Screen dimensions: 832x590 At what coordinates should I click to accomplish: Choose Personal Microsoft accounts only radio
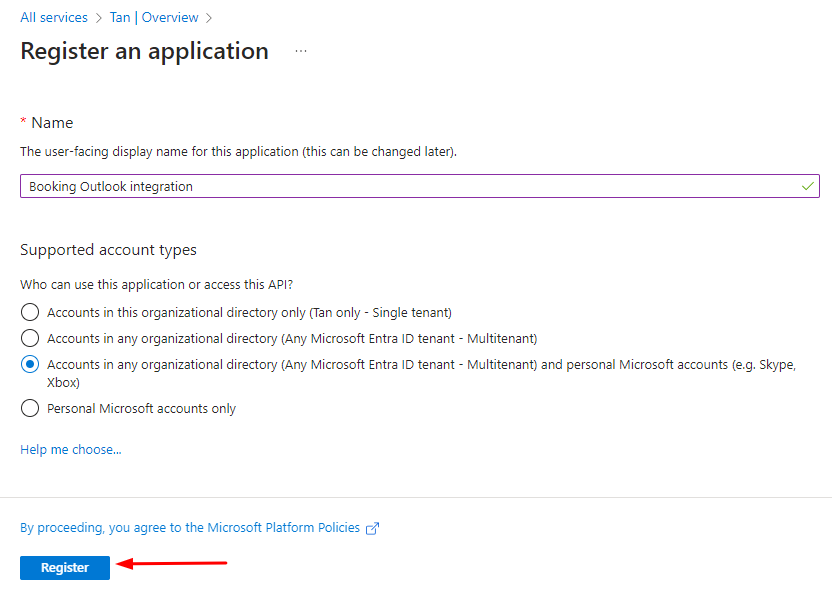point(30,408)
